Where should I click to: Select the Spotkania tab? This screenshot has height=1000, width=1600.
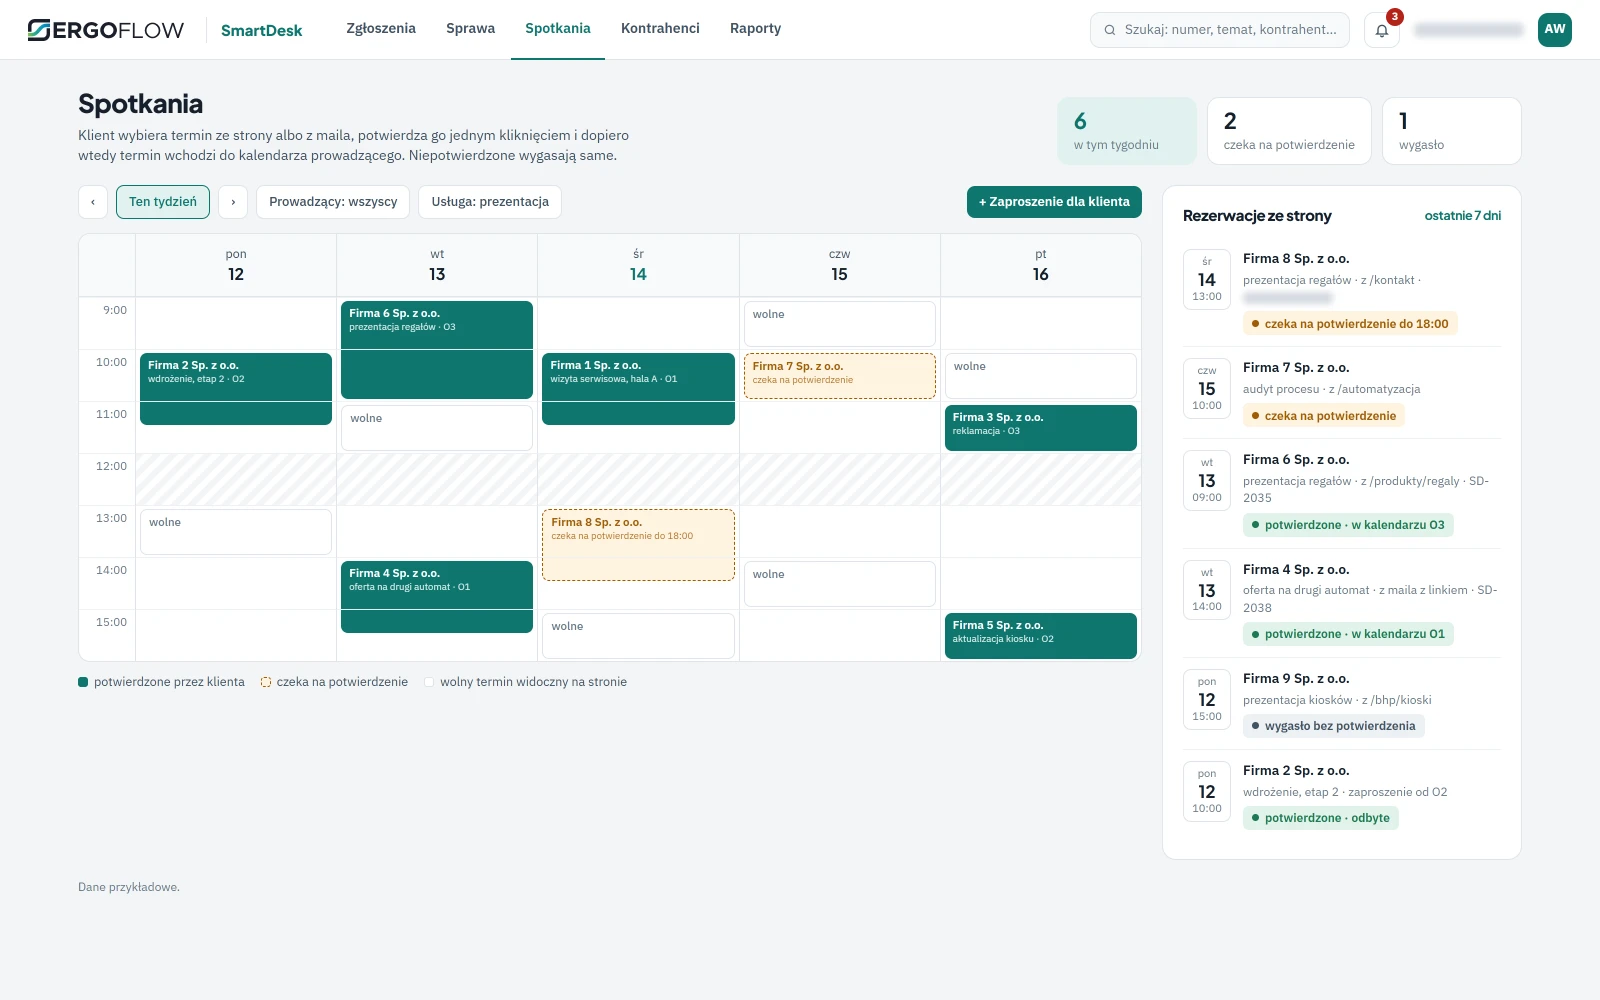(558, 29)
